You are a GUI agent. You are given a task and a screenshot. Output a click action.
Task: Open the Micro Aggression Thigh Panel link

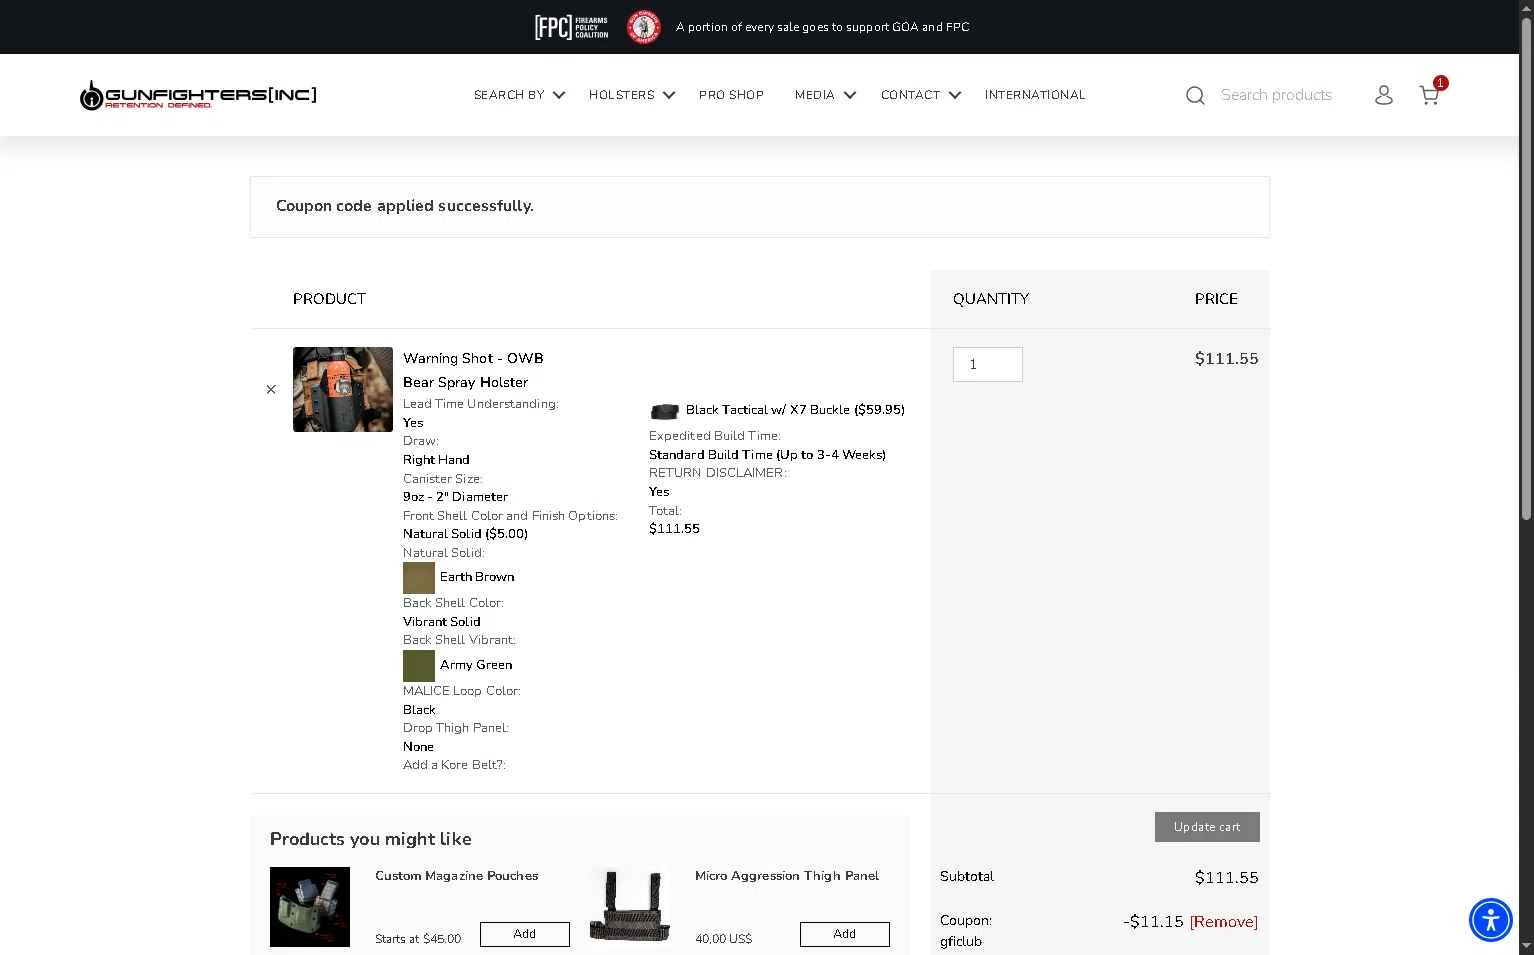787,876
